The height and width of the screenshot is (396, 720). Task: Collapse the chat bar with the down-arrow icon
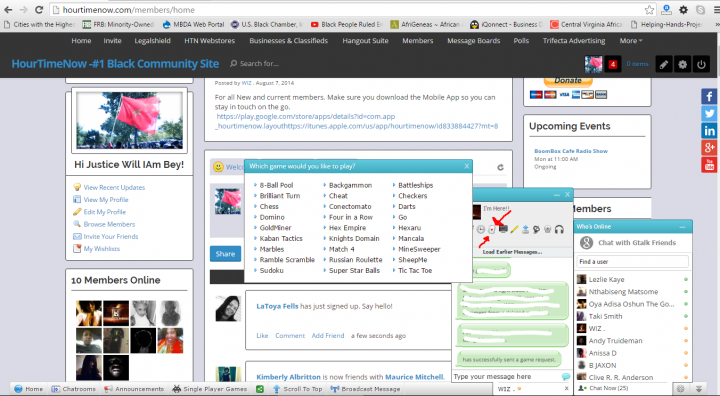click(699, 389)
